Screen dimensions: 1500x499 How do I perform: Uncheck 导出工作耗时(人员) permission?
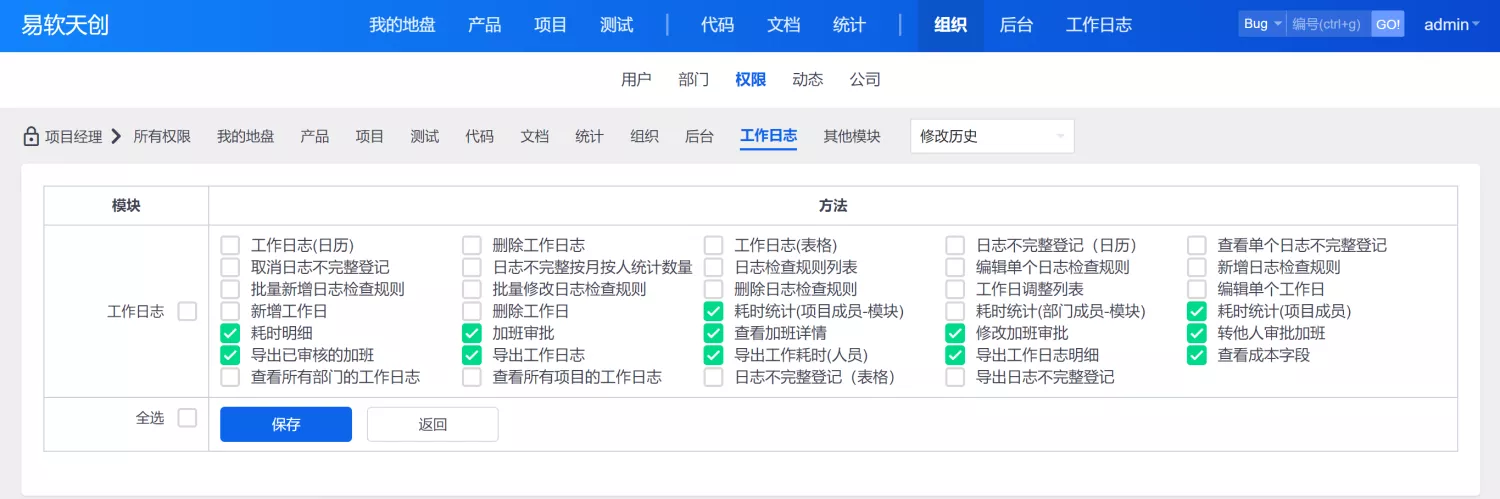(x=713, y=355)
